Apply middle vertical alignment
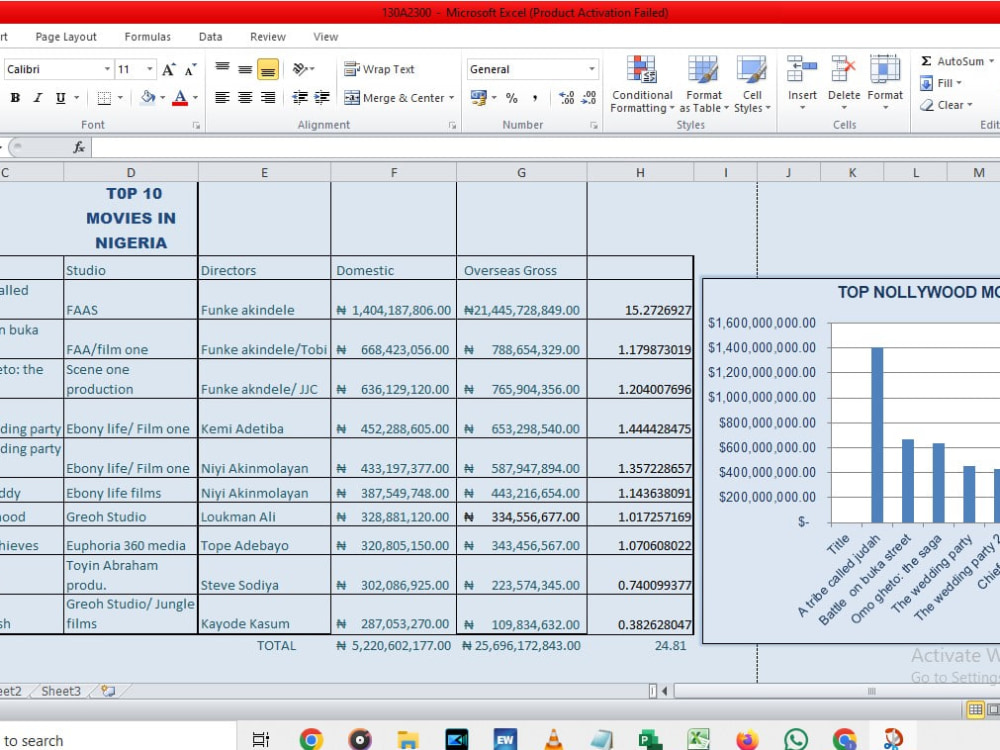This screenshot has height=750, width=1000. [245, 68]
